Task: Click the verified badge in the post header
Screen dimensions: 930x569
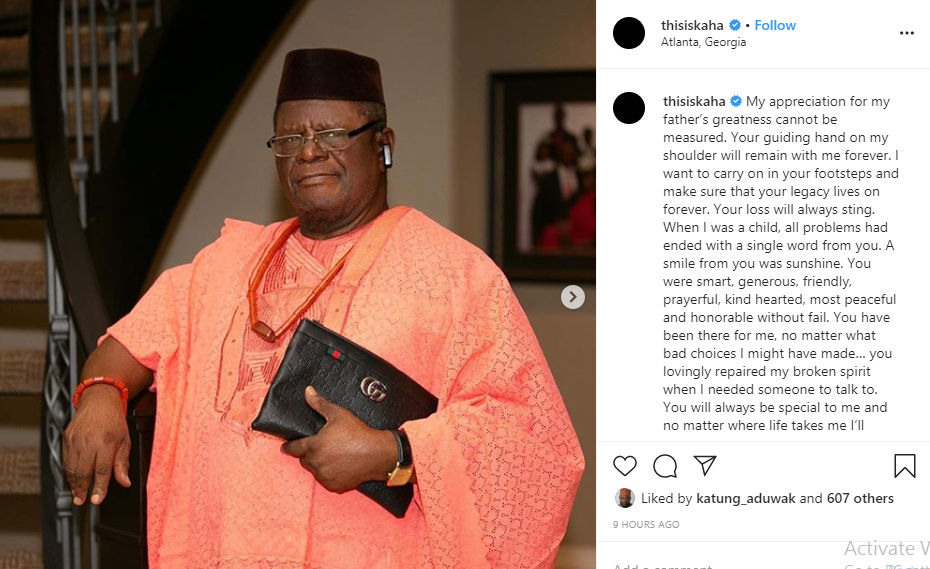Action: [x=735, y=26]
